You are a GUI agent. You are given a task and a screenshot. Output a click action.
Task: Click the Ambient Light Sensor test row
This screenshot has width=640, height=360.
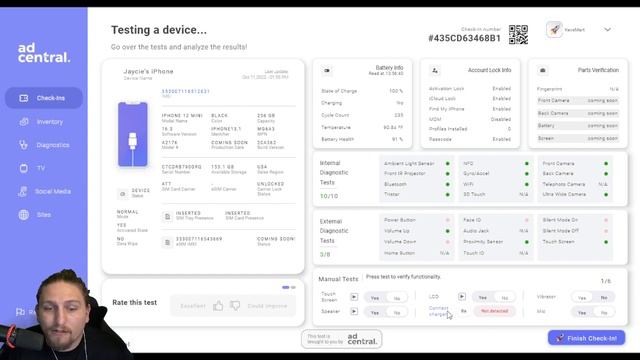coord(417,163)
